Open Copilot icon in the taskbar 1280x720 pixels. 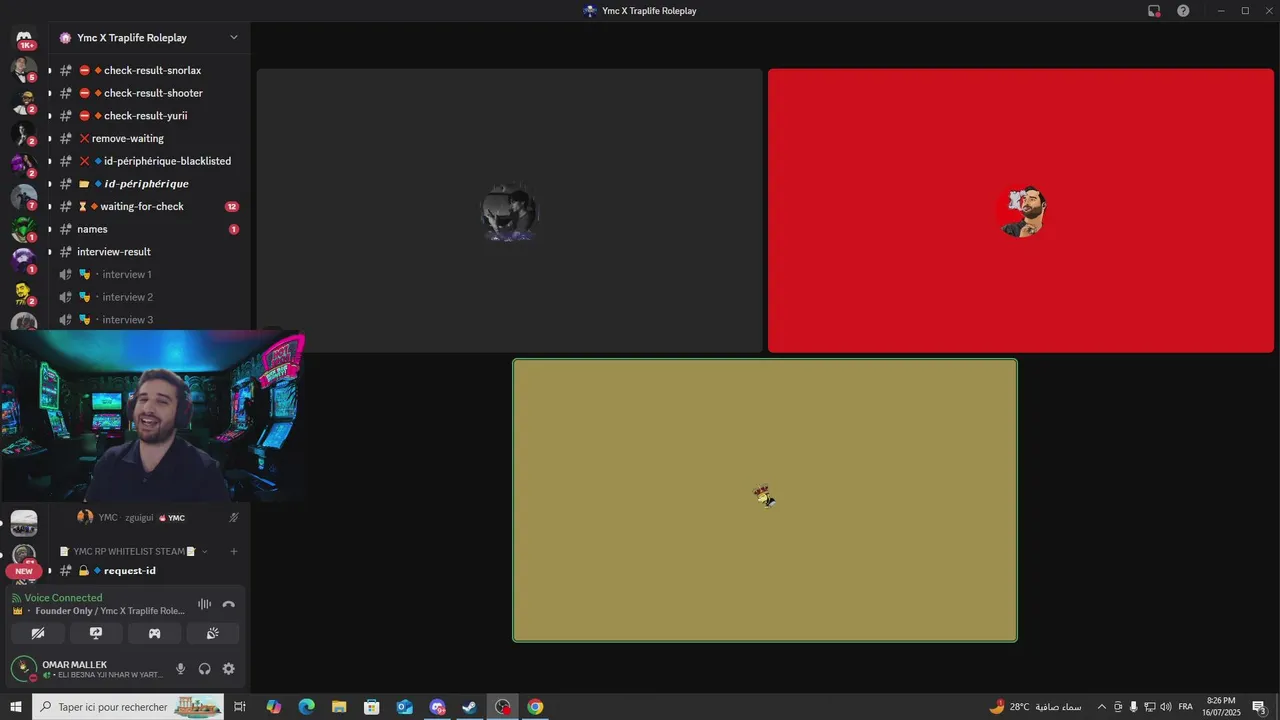click(273, 707)
